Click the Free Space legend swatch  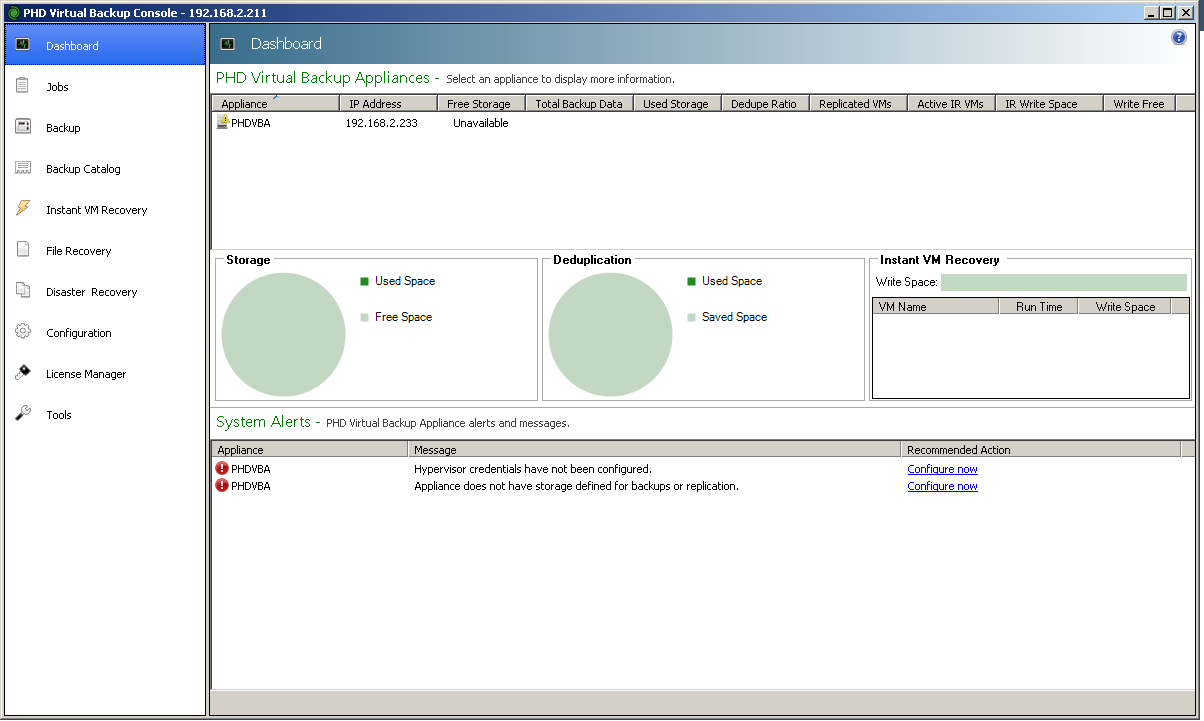(365, 317)
